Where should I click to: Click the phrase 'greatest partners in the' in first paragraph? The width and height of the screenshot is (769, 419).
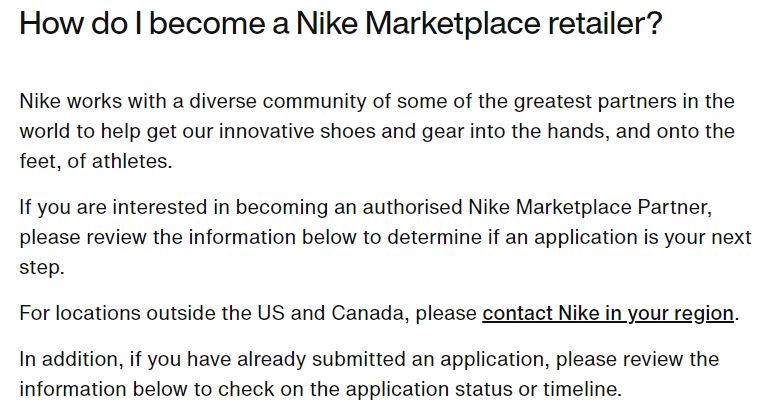[624, 102]
